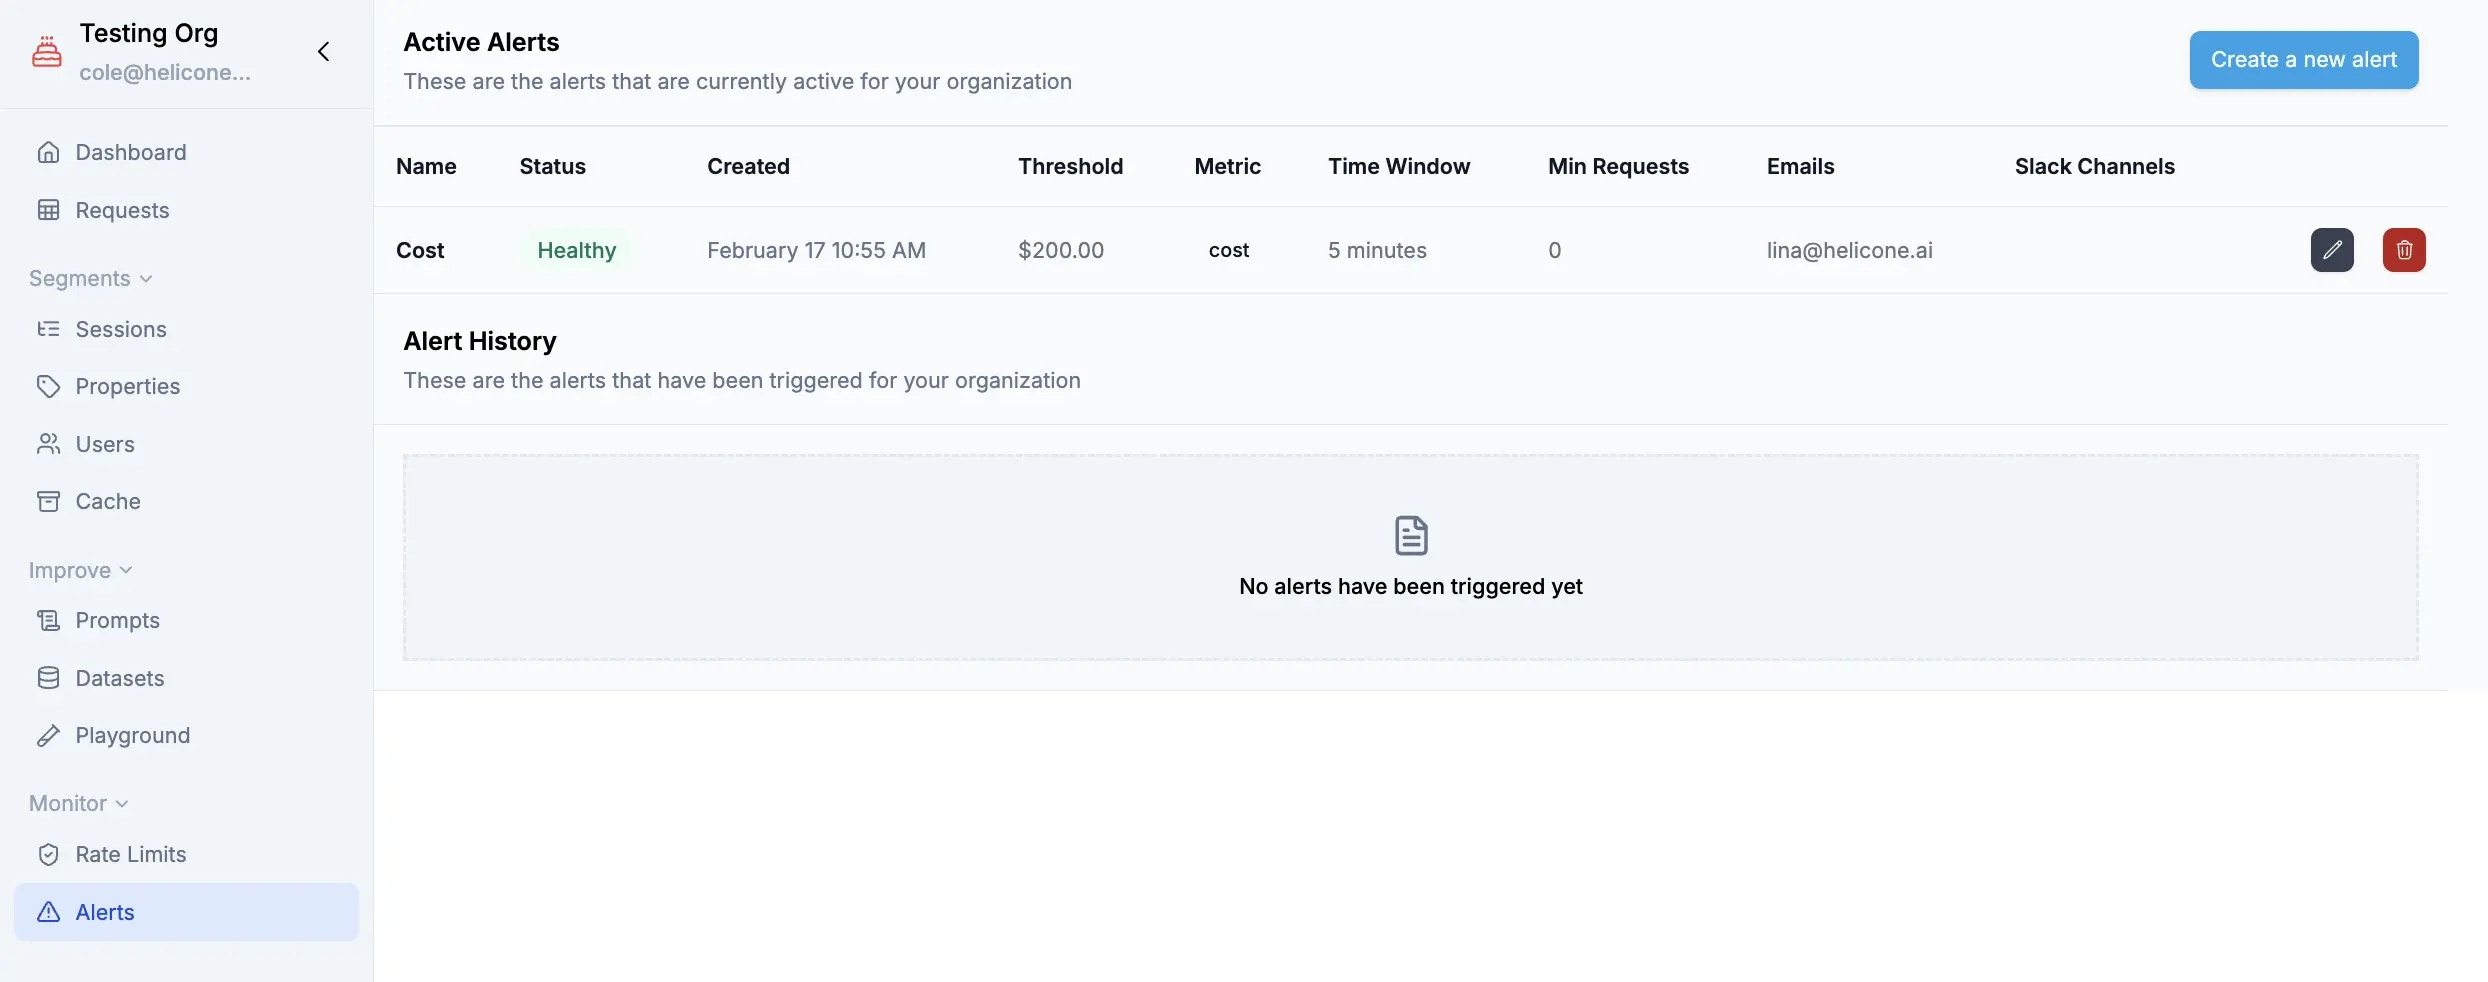Click the Alerts warning triangle icon
The height and width of the screenshot is (982, 2488).
pyautogui.click(x=48, y=912)
